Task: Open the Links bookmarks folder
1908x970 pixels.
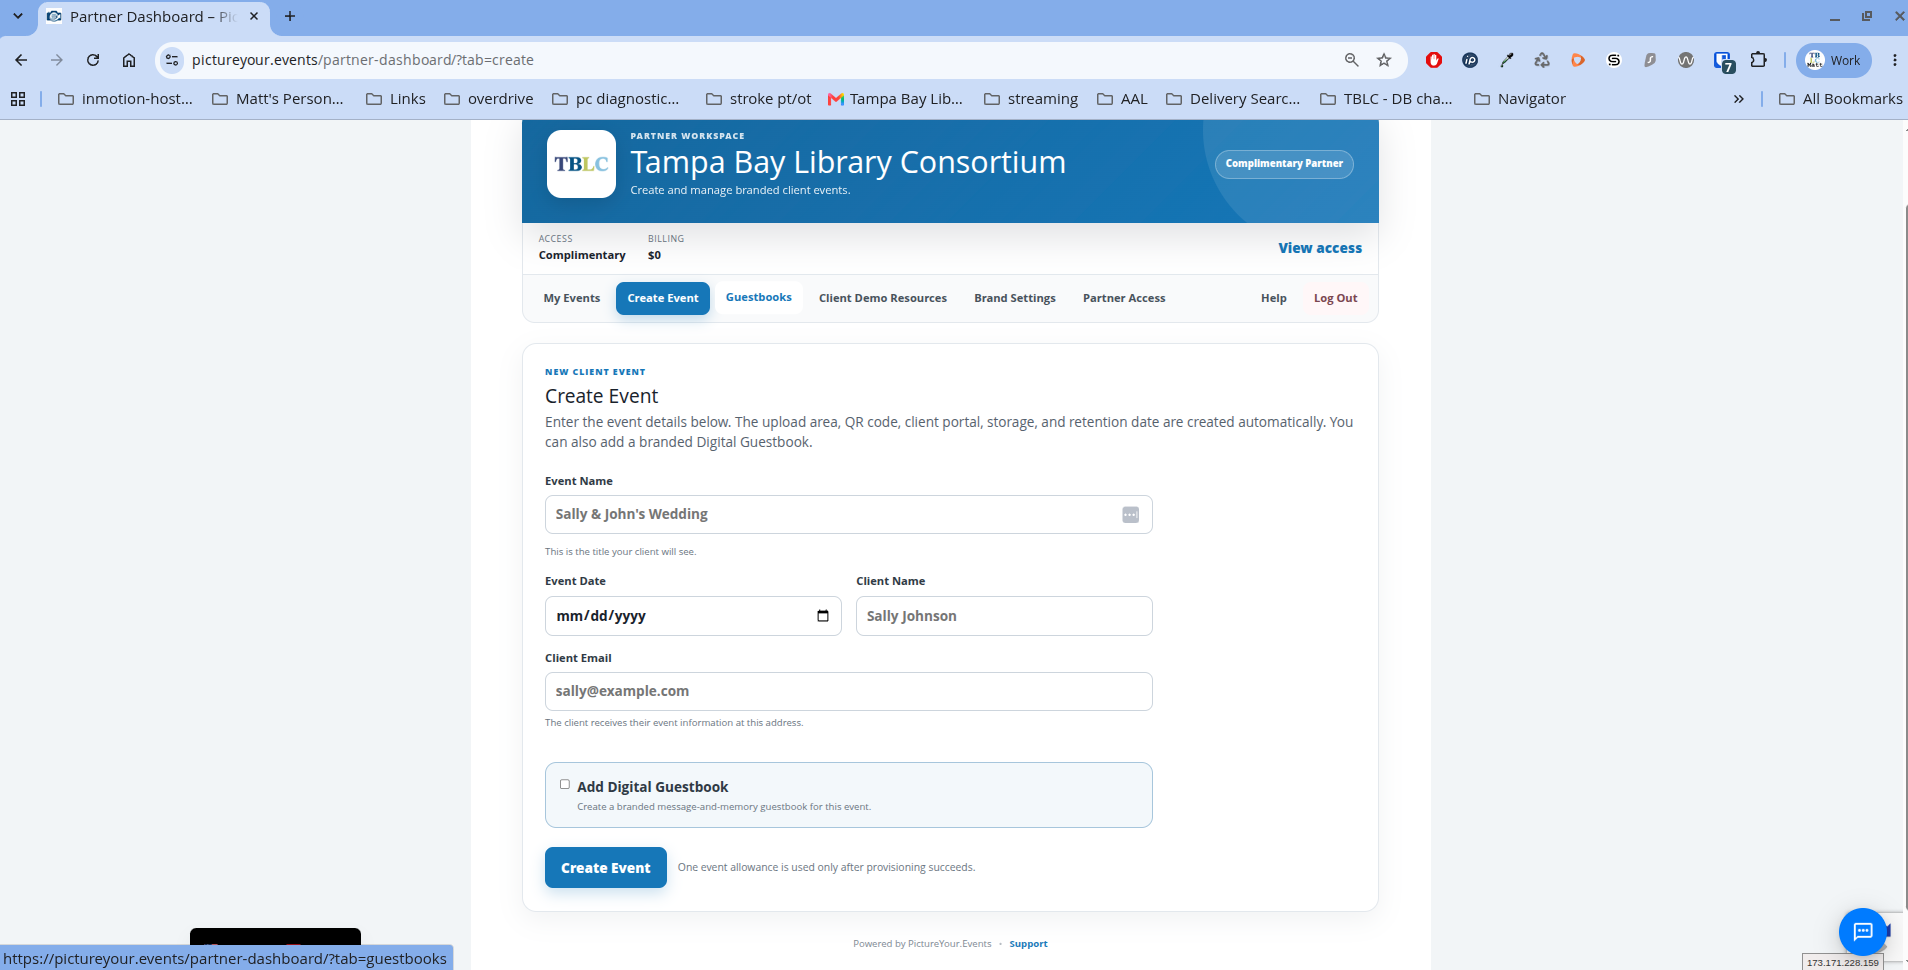Action: tap(396, 99)
